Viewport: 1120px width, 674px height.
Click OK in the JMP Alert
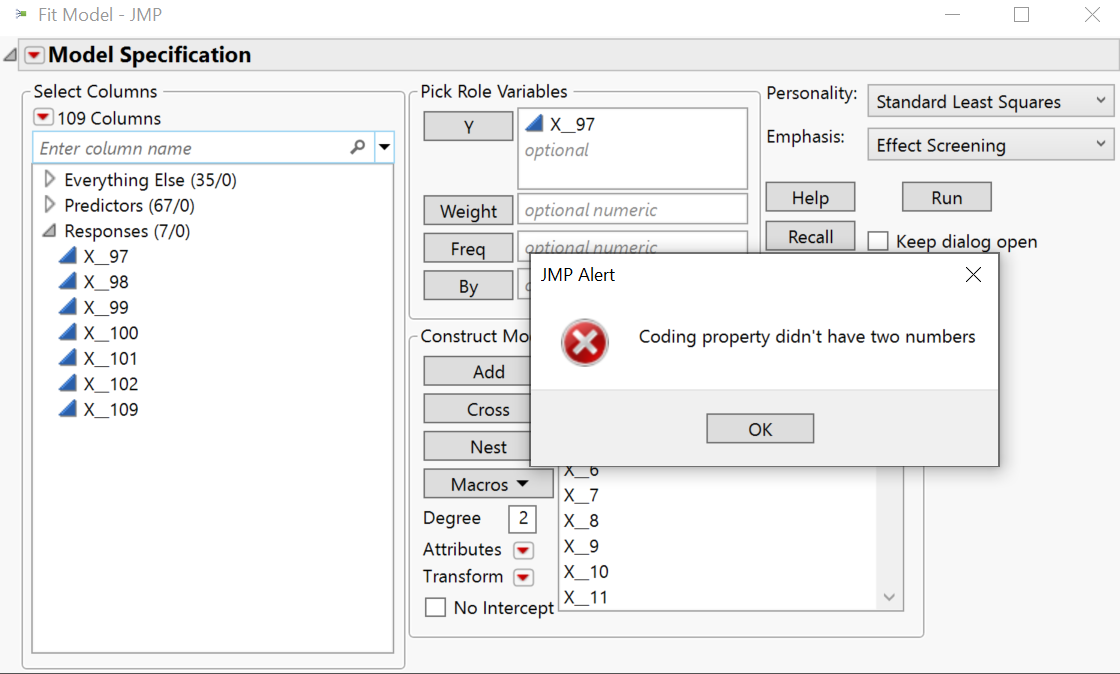point(759,429)
